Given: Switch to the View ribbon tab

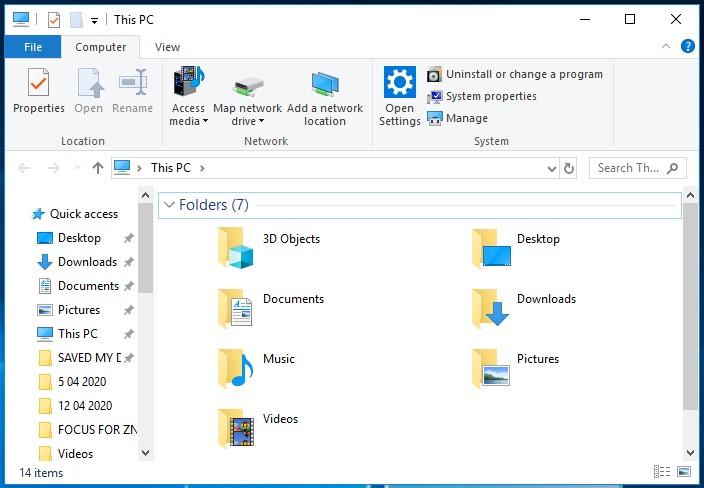Looking at the screenshot, I should [x=167, y=47].
